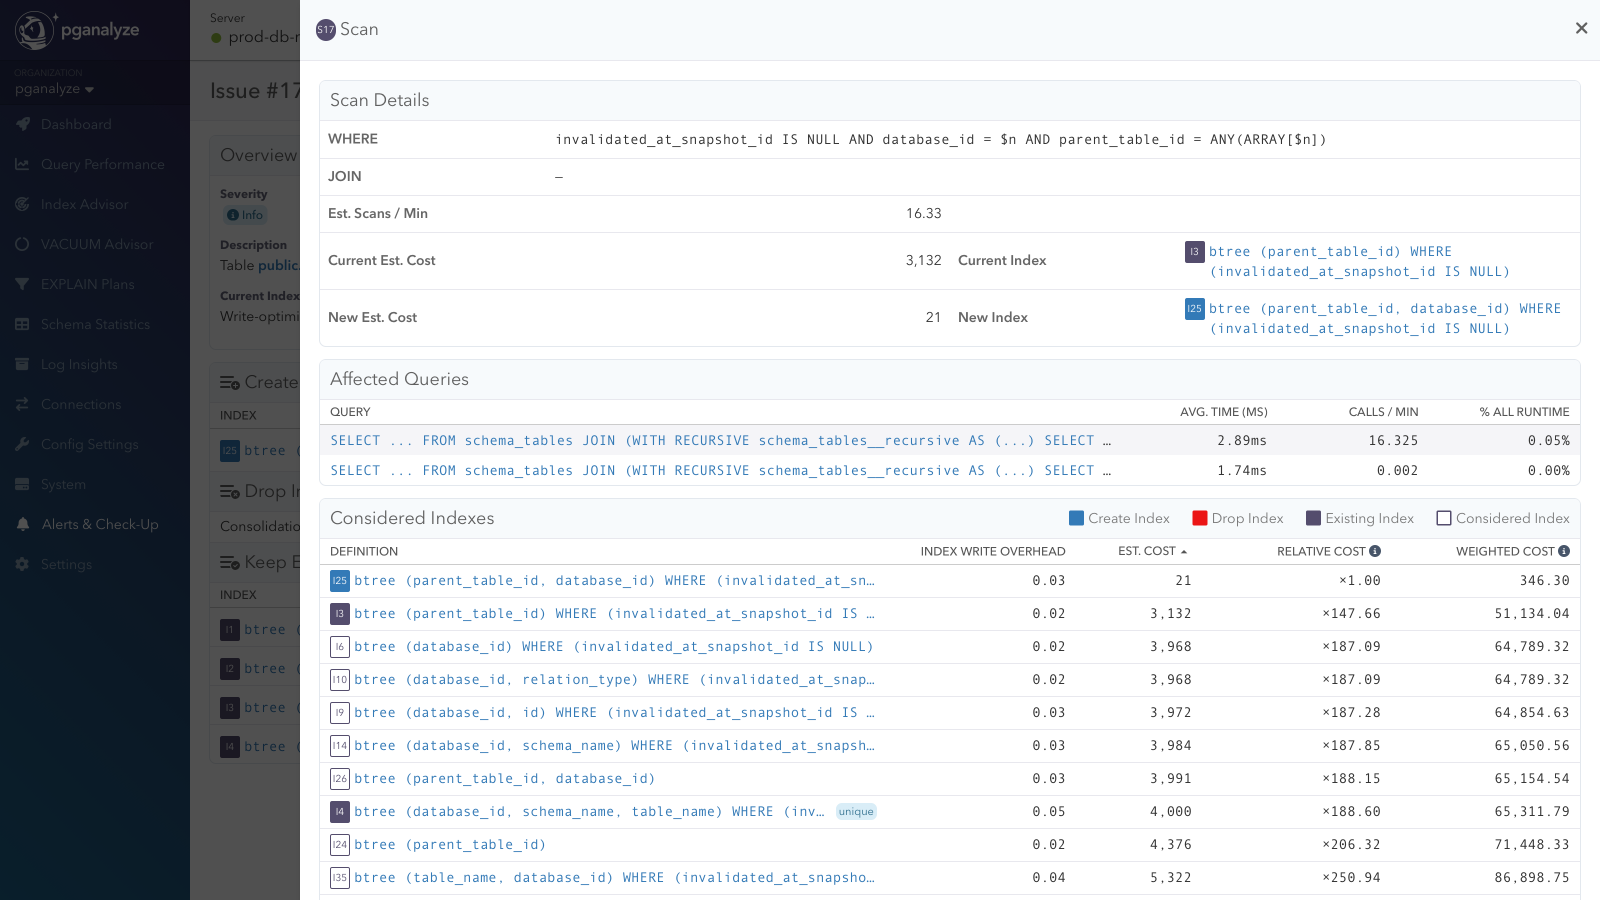
Task: Click the I2 badge on the background page
Action: [x=230, y=669]
